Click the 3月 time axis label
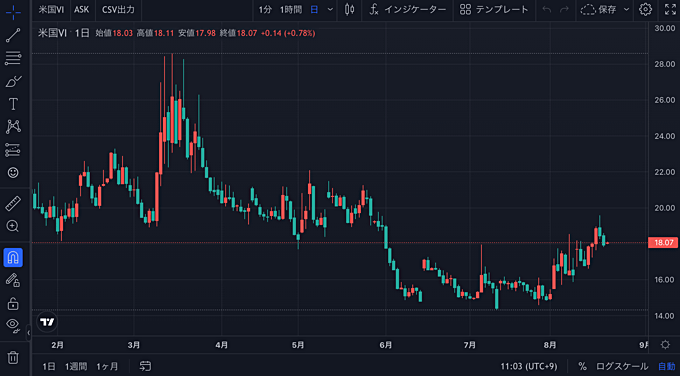Viewport: 680px width, 376px height. pos(134,345)
